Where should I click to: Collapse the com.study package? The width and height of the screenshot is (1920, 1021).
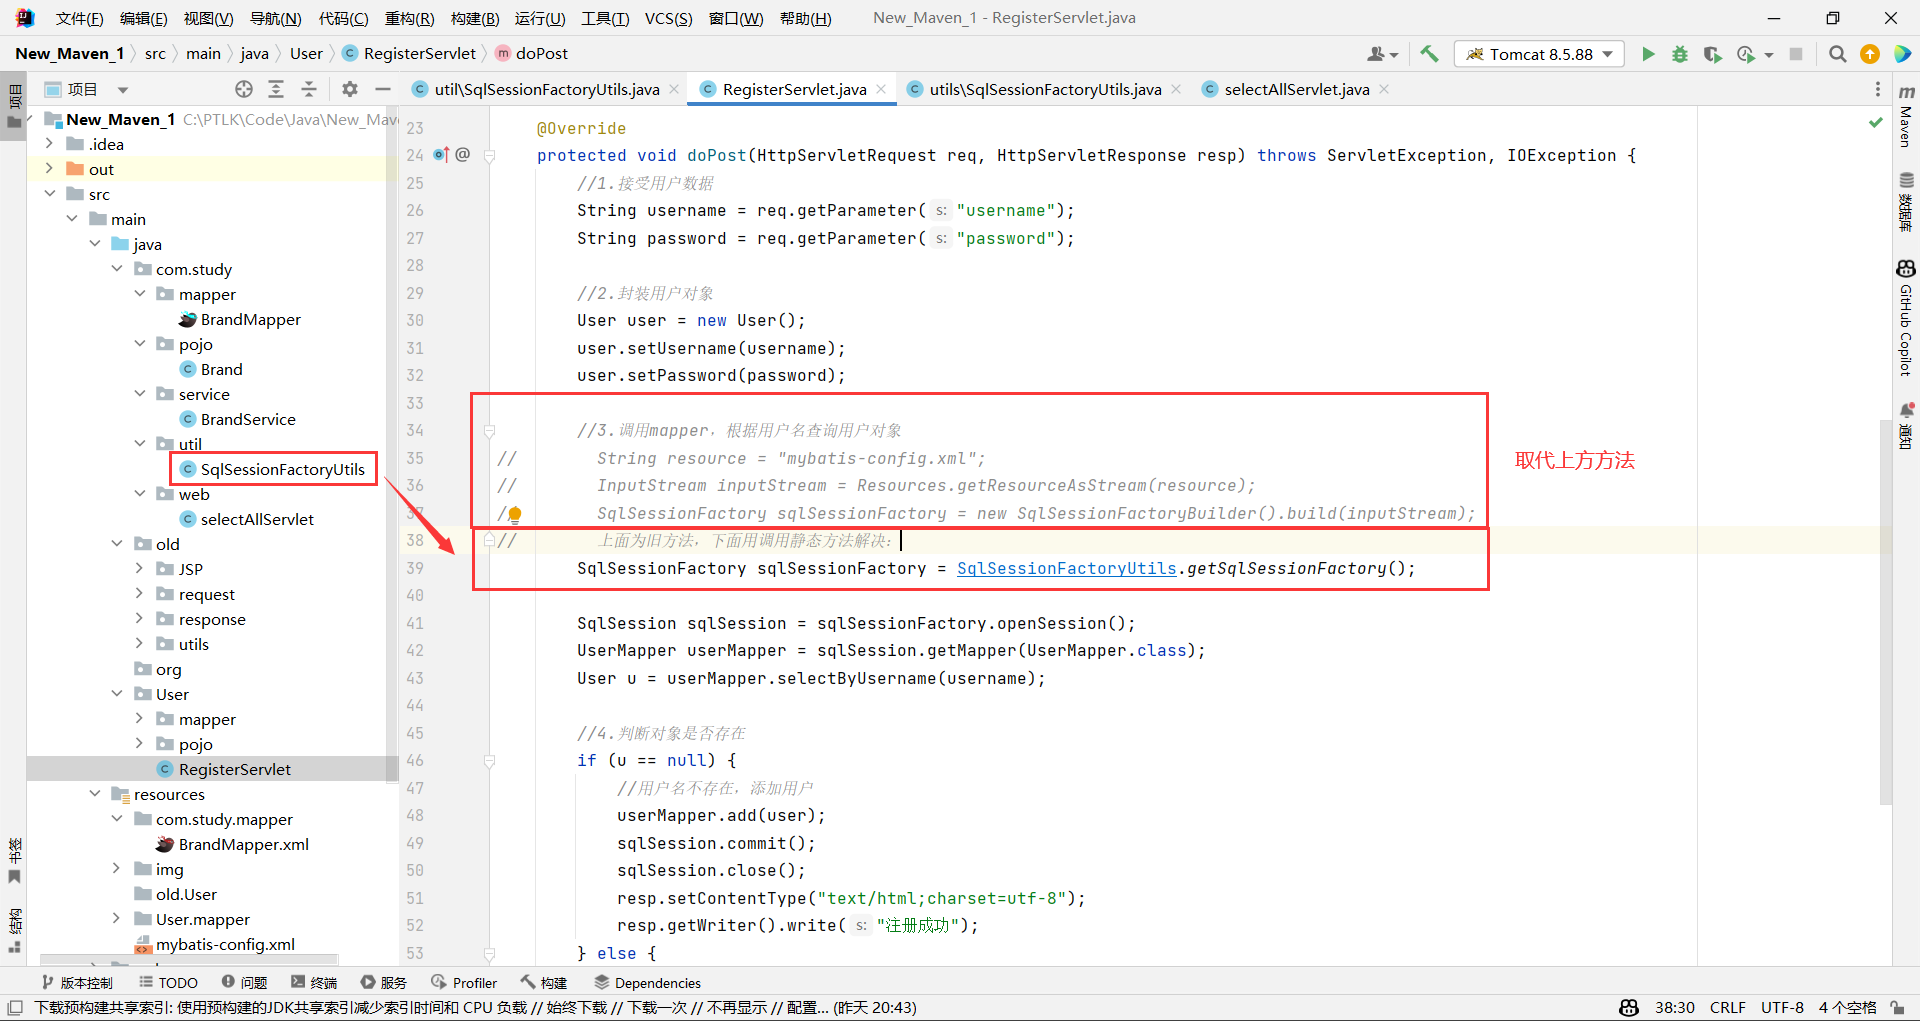[x=117, y=269]
